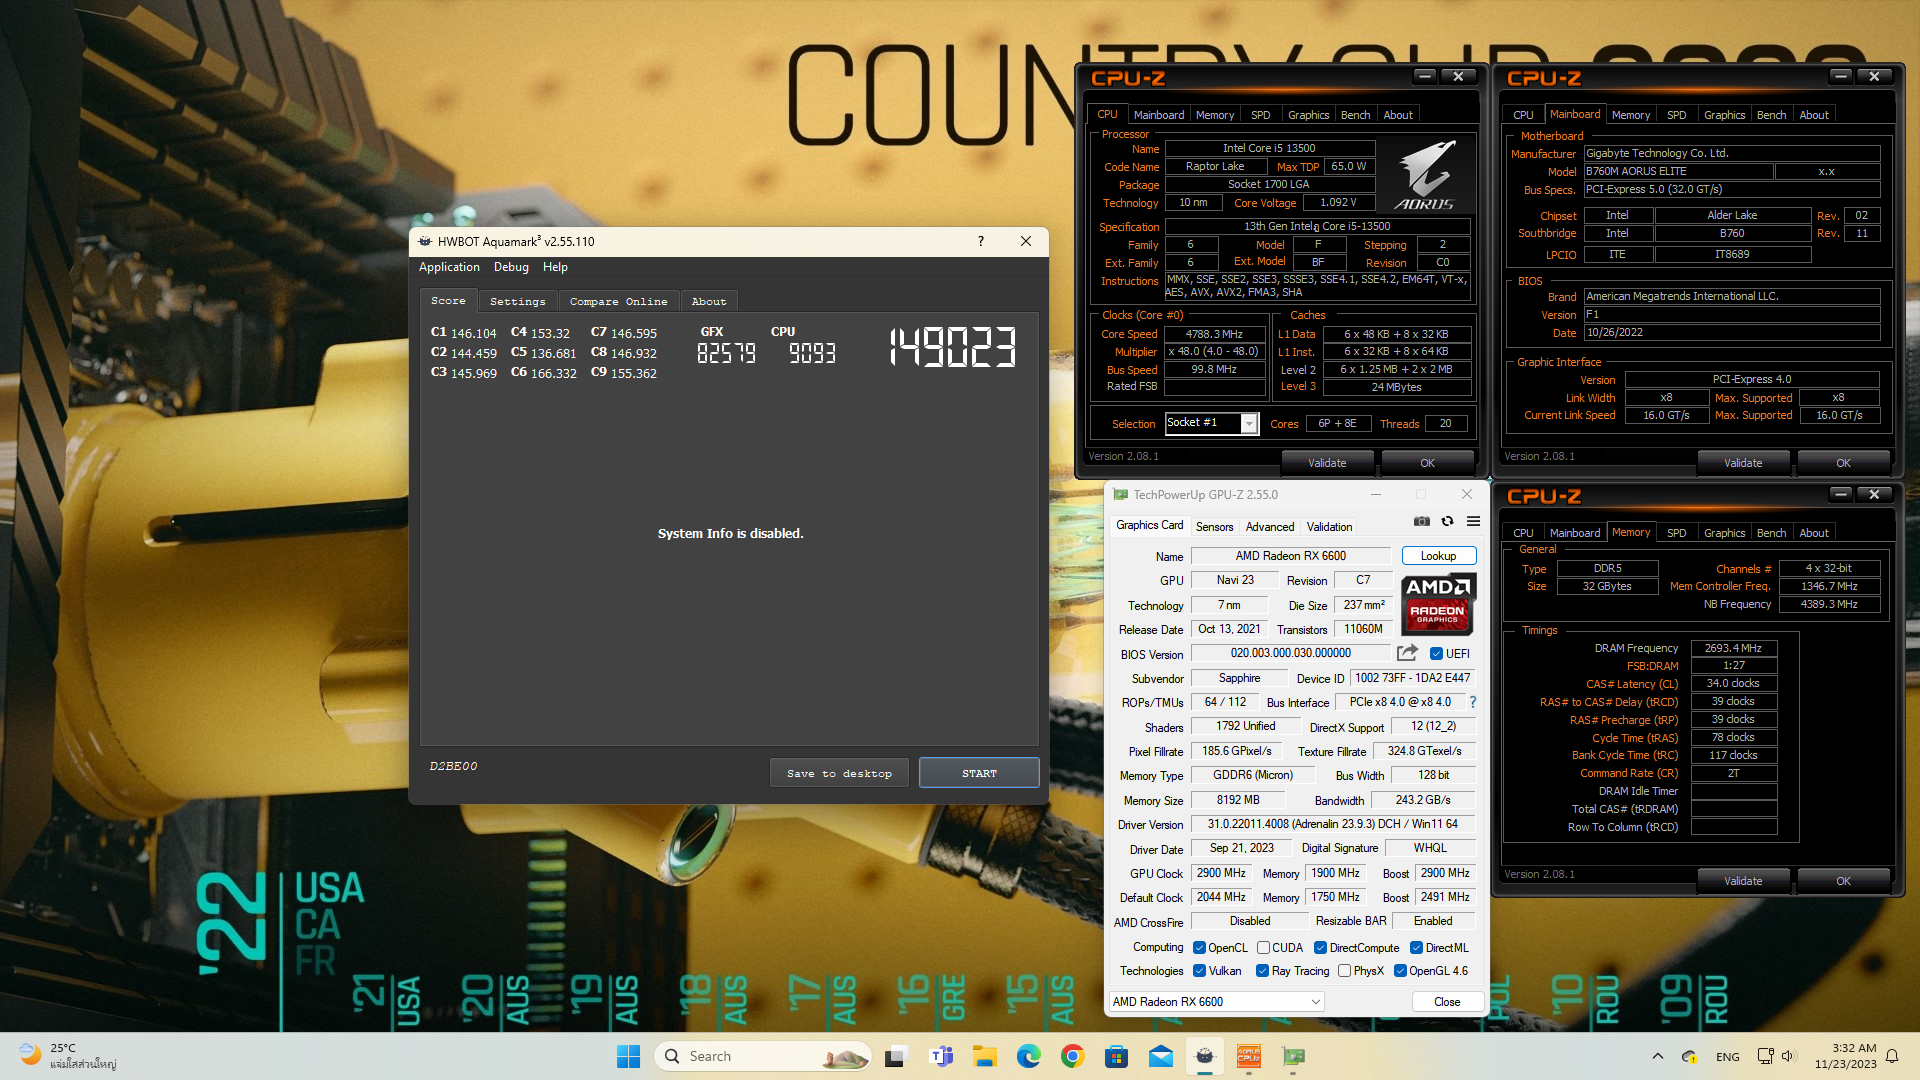Refresh GPU-Z data with the refresh icon

coord(1447,521)
